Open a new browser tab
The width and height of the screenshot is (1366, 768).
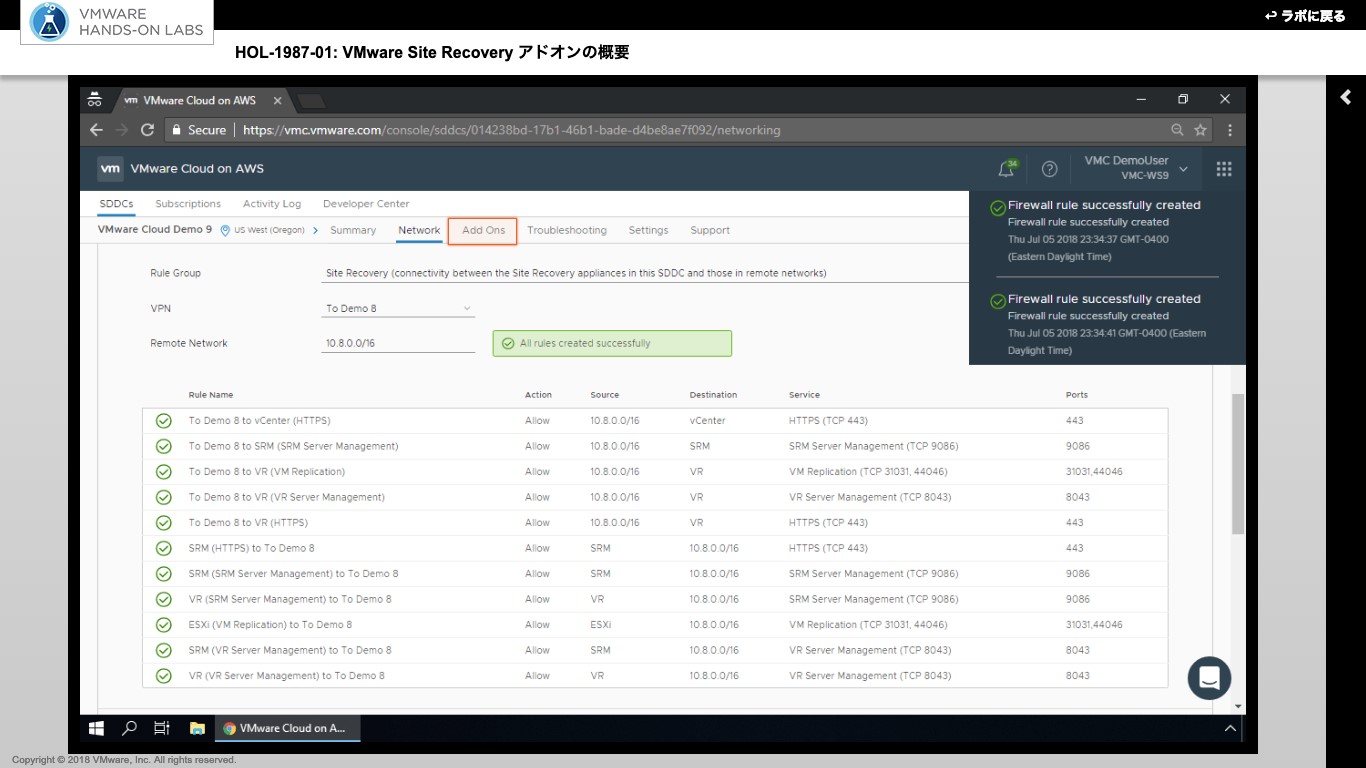pos(311,100)
